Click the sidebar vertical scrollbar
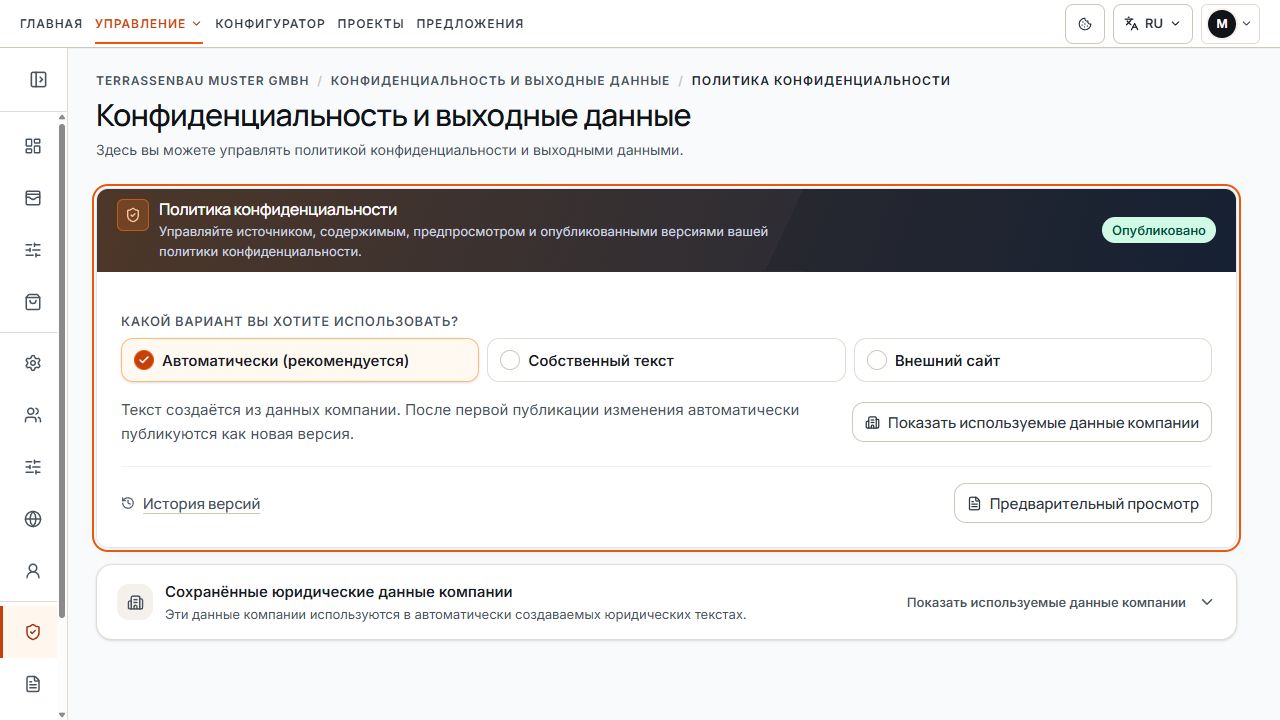The width and height of the screenshot is (1280, 720). tap(63, 370)
